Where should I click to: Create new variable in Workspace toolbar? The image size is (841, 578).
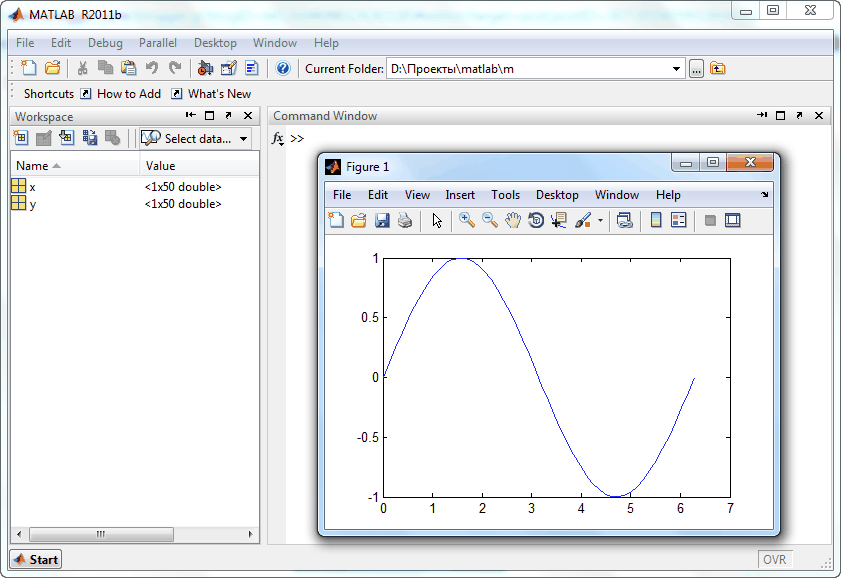20,138
